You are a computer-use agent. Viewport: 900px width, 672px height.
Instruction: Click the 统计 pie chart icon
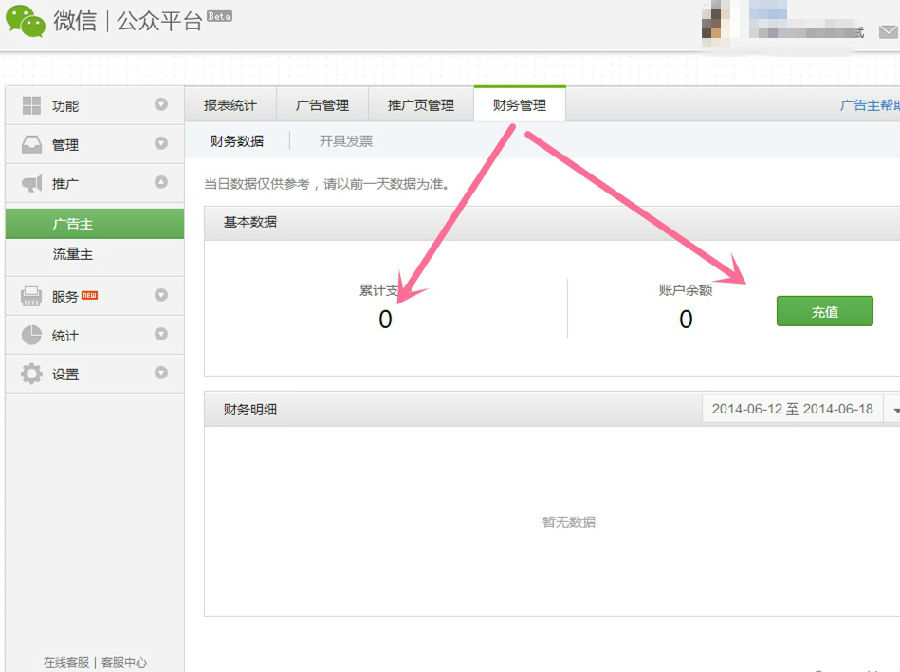click(x=32, y=335)
